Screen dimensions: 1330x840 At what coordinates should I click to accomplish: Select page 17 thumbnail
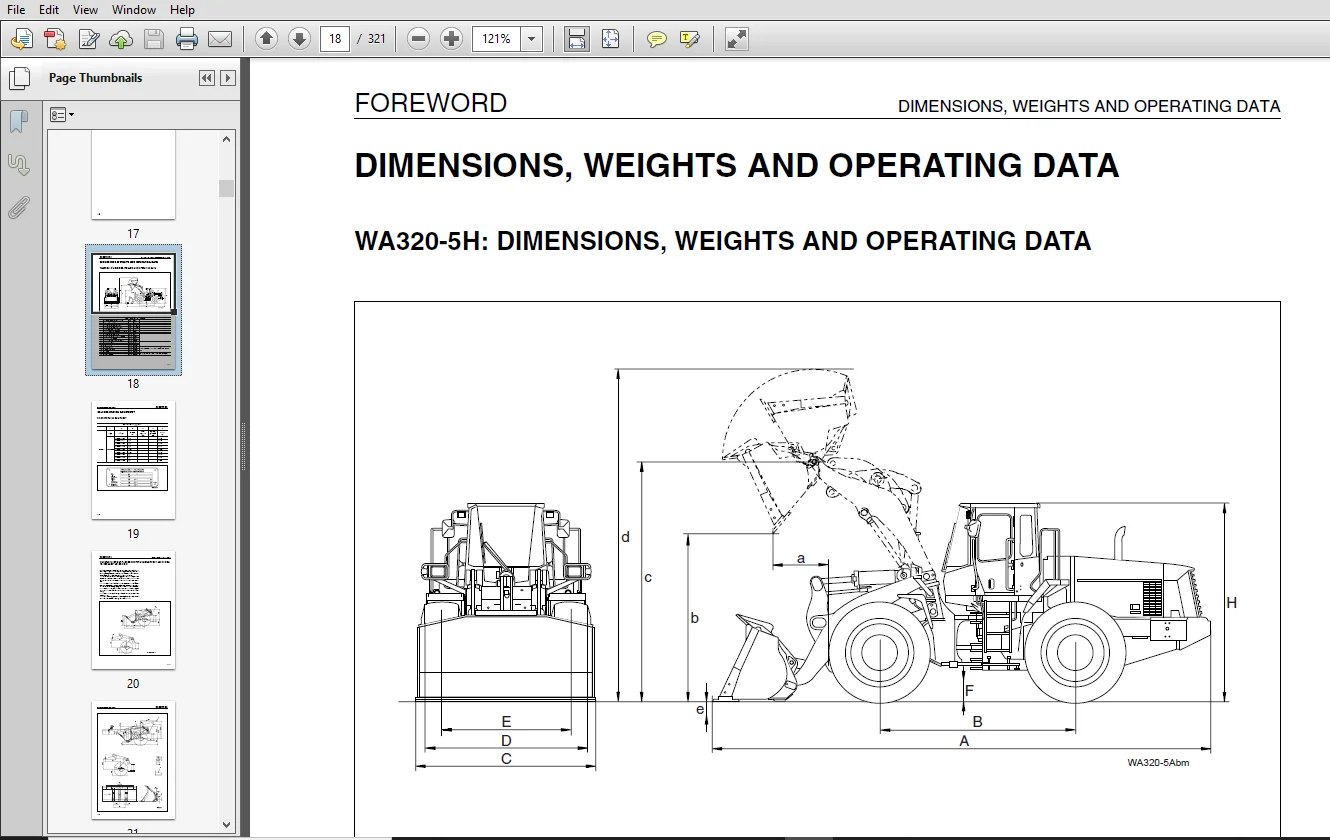coord(133,175)
